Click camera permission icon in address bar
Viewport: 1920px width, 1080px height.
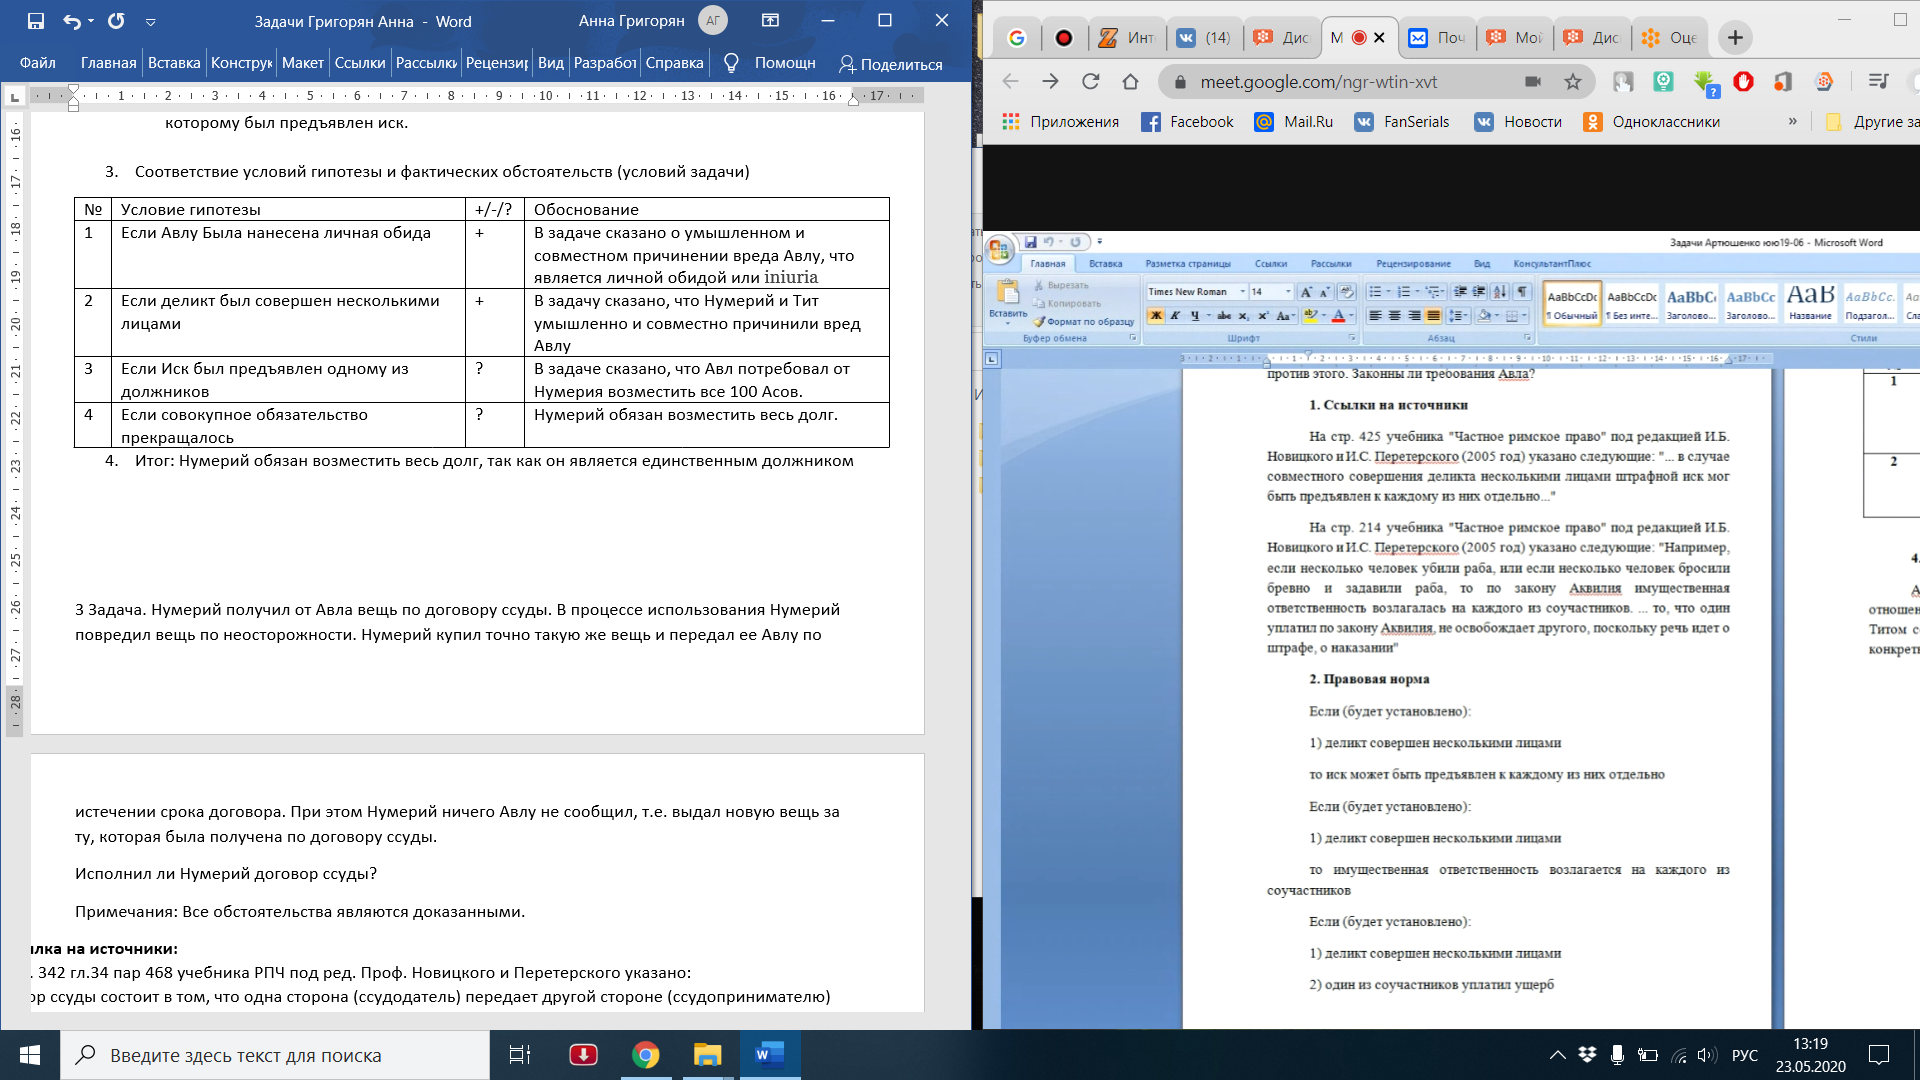(x=1532, y=81)
